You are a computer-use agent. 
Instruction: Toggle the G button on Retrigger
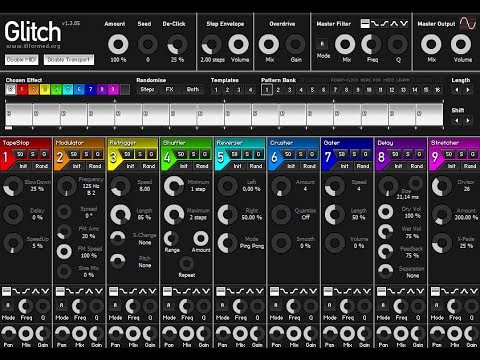coord(151,154)
